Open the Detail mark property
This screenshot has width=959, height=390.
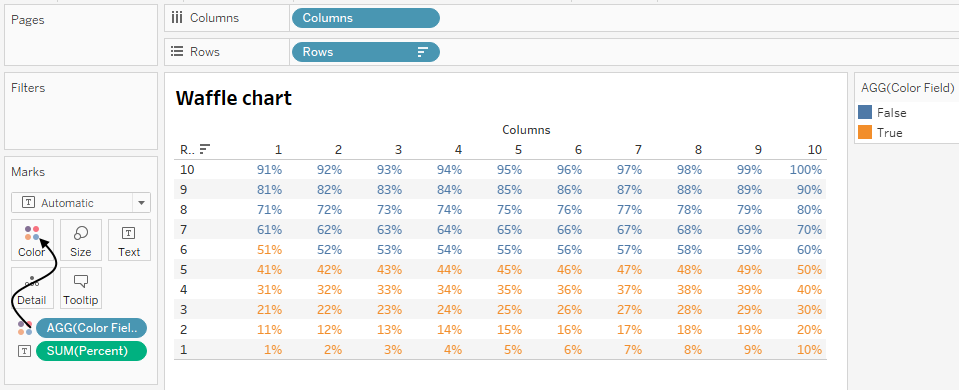click(32, 288)
